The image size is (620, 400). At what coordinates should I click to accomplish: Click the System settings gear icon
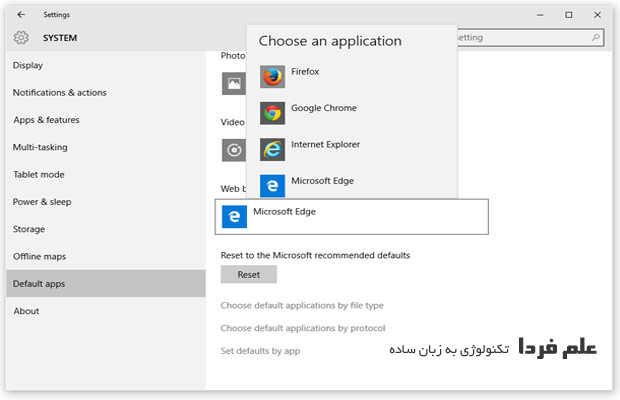pos(21,38)
